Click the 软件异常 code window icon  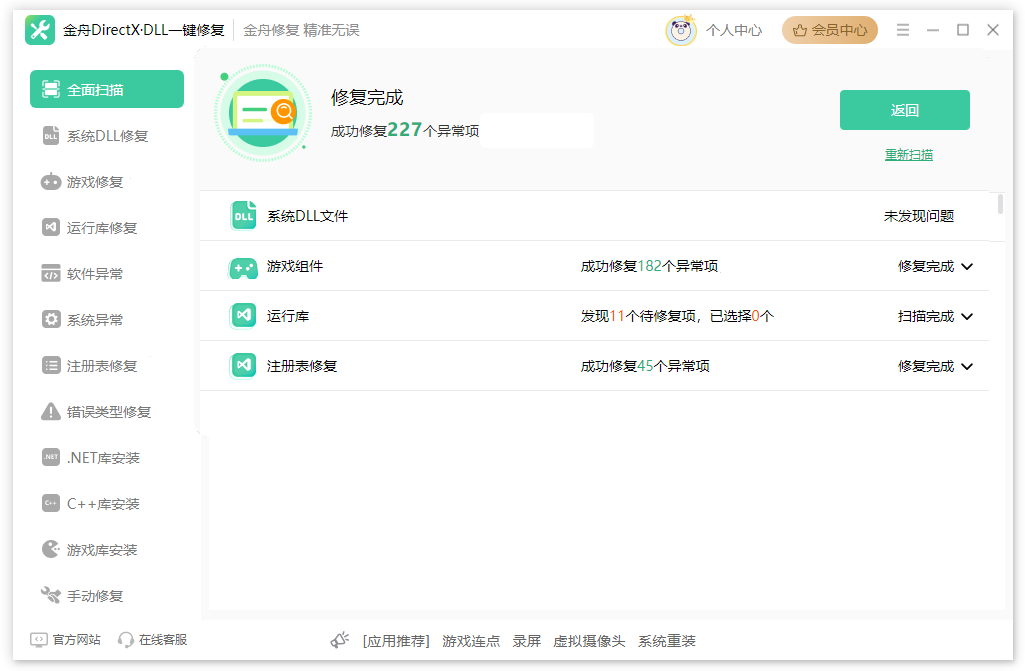pos(51,273)
